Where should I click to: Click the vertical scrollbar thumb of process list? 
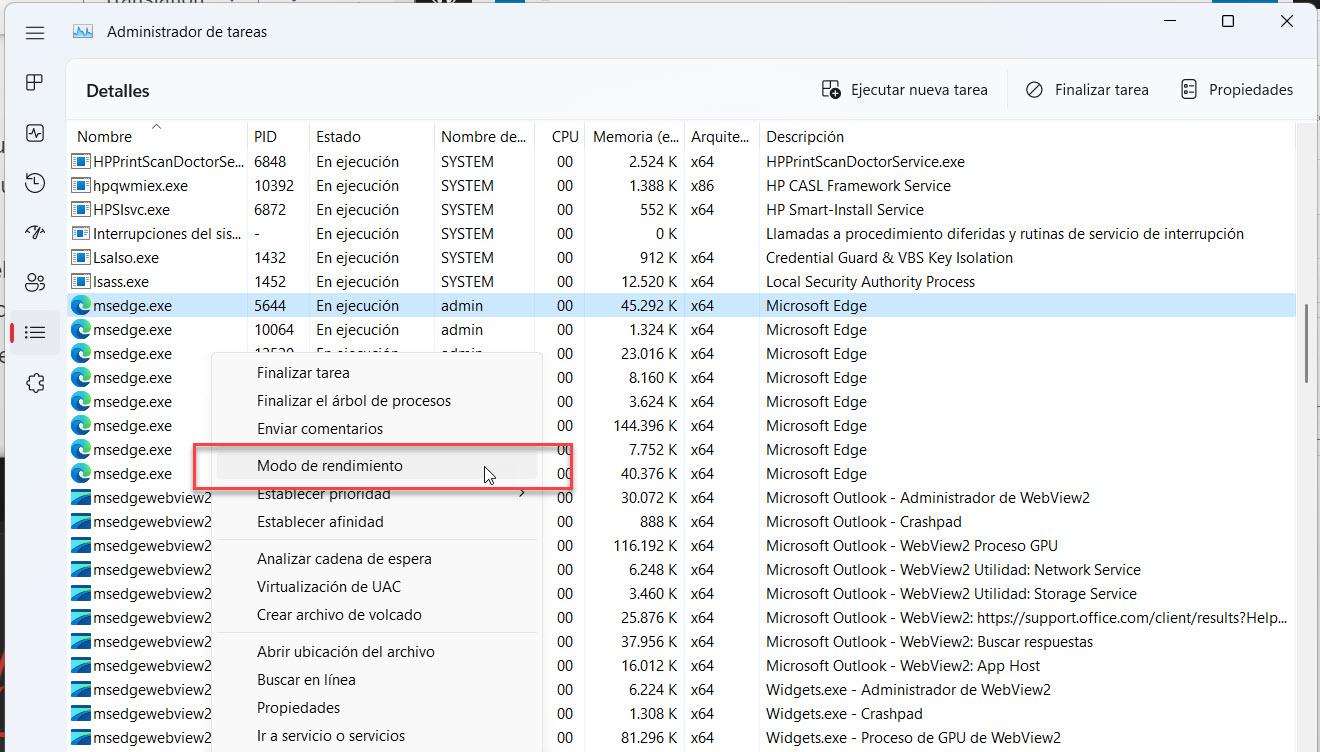tap(1306, 342)
